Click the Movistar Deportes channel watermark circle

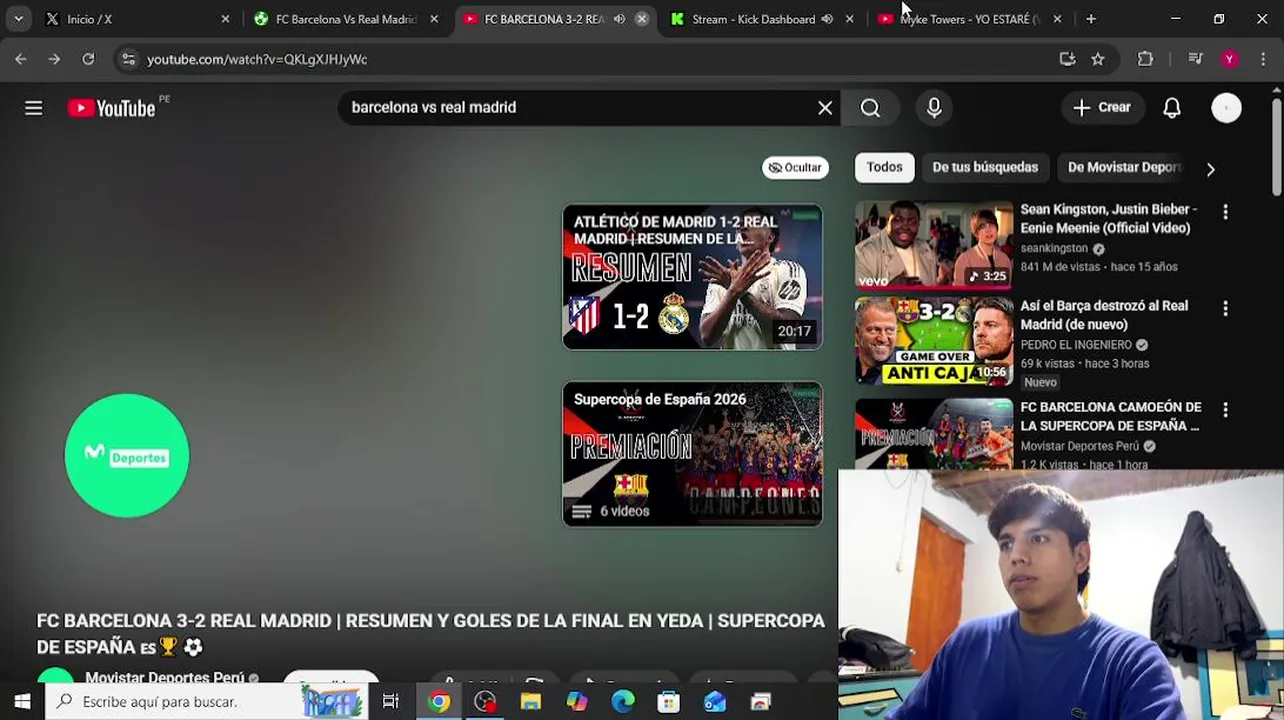click(127, 456)
